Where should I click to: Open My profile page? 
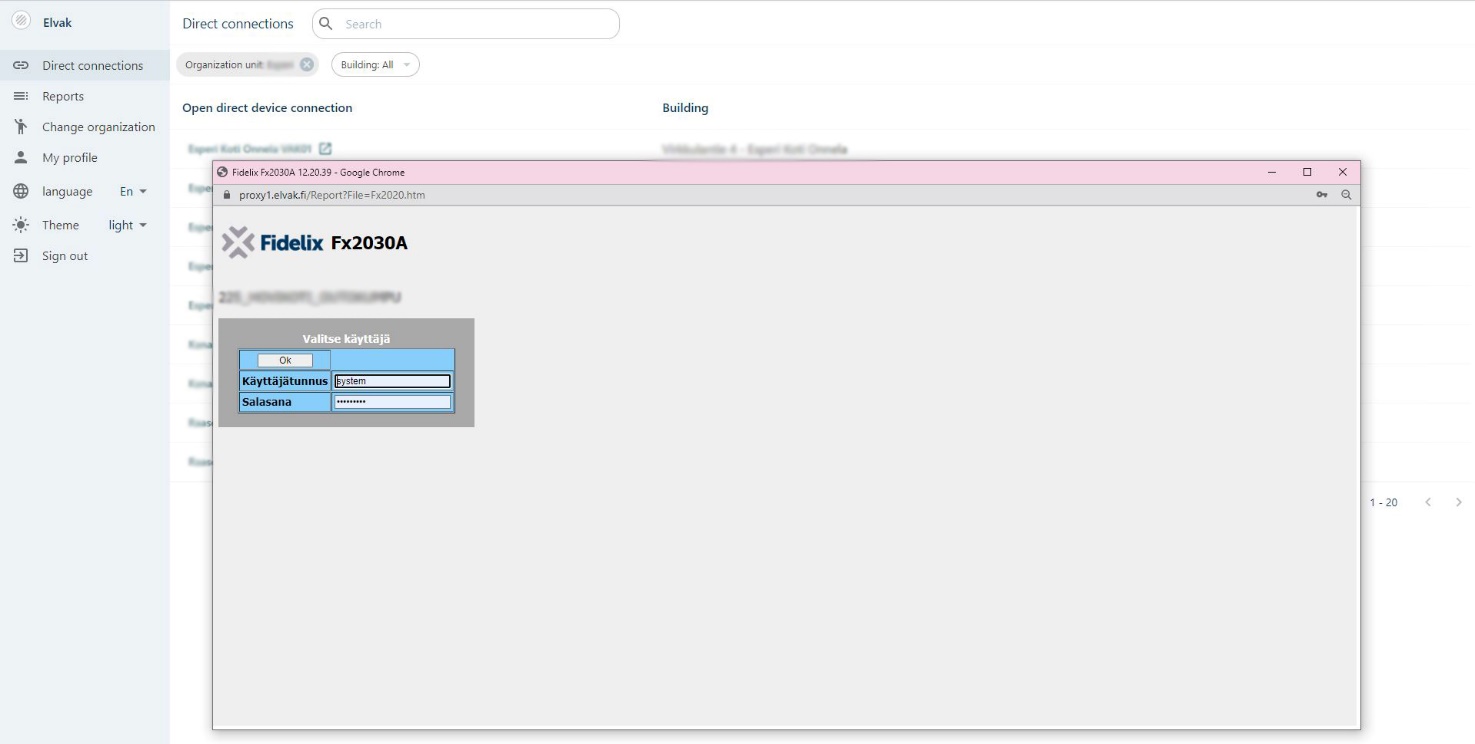[70, 158]
